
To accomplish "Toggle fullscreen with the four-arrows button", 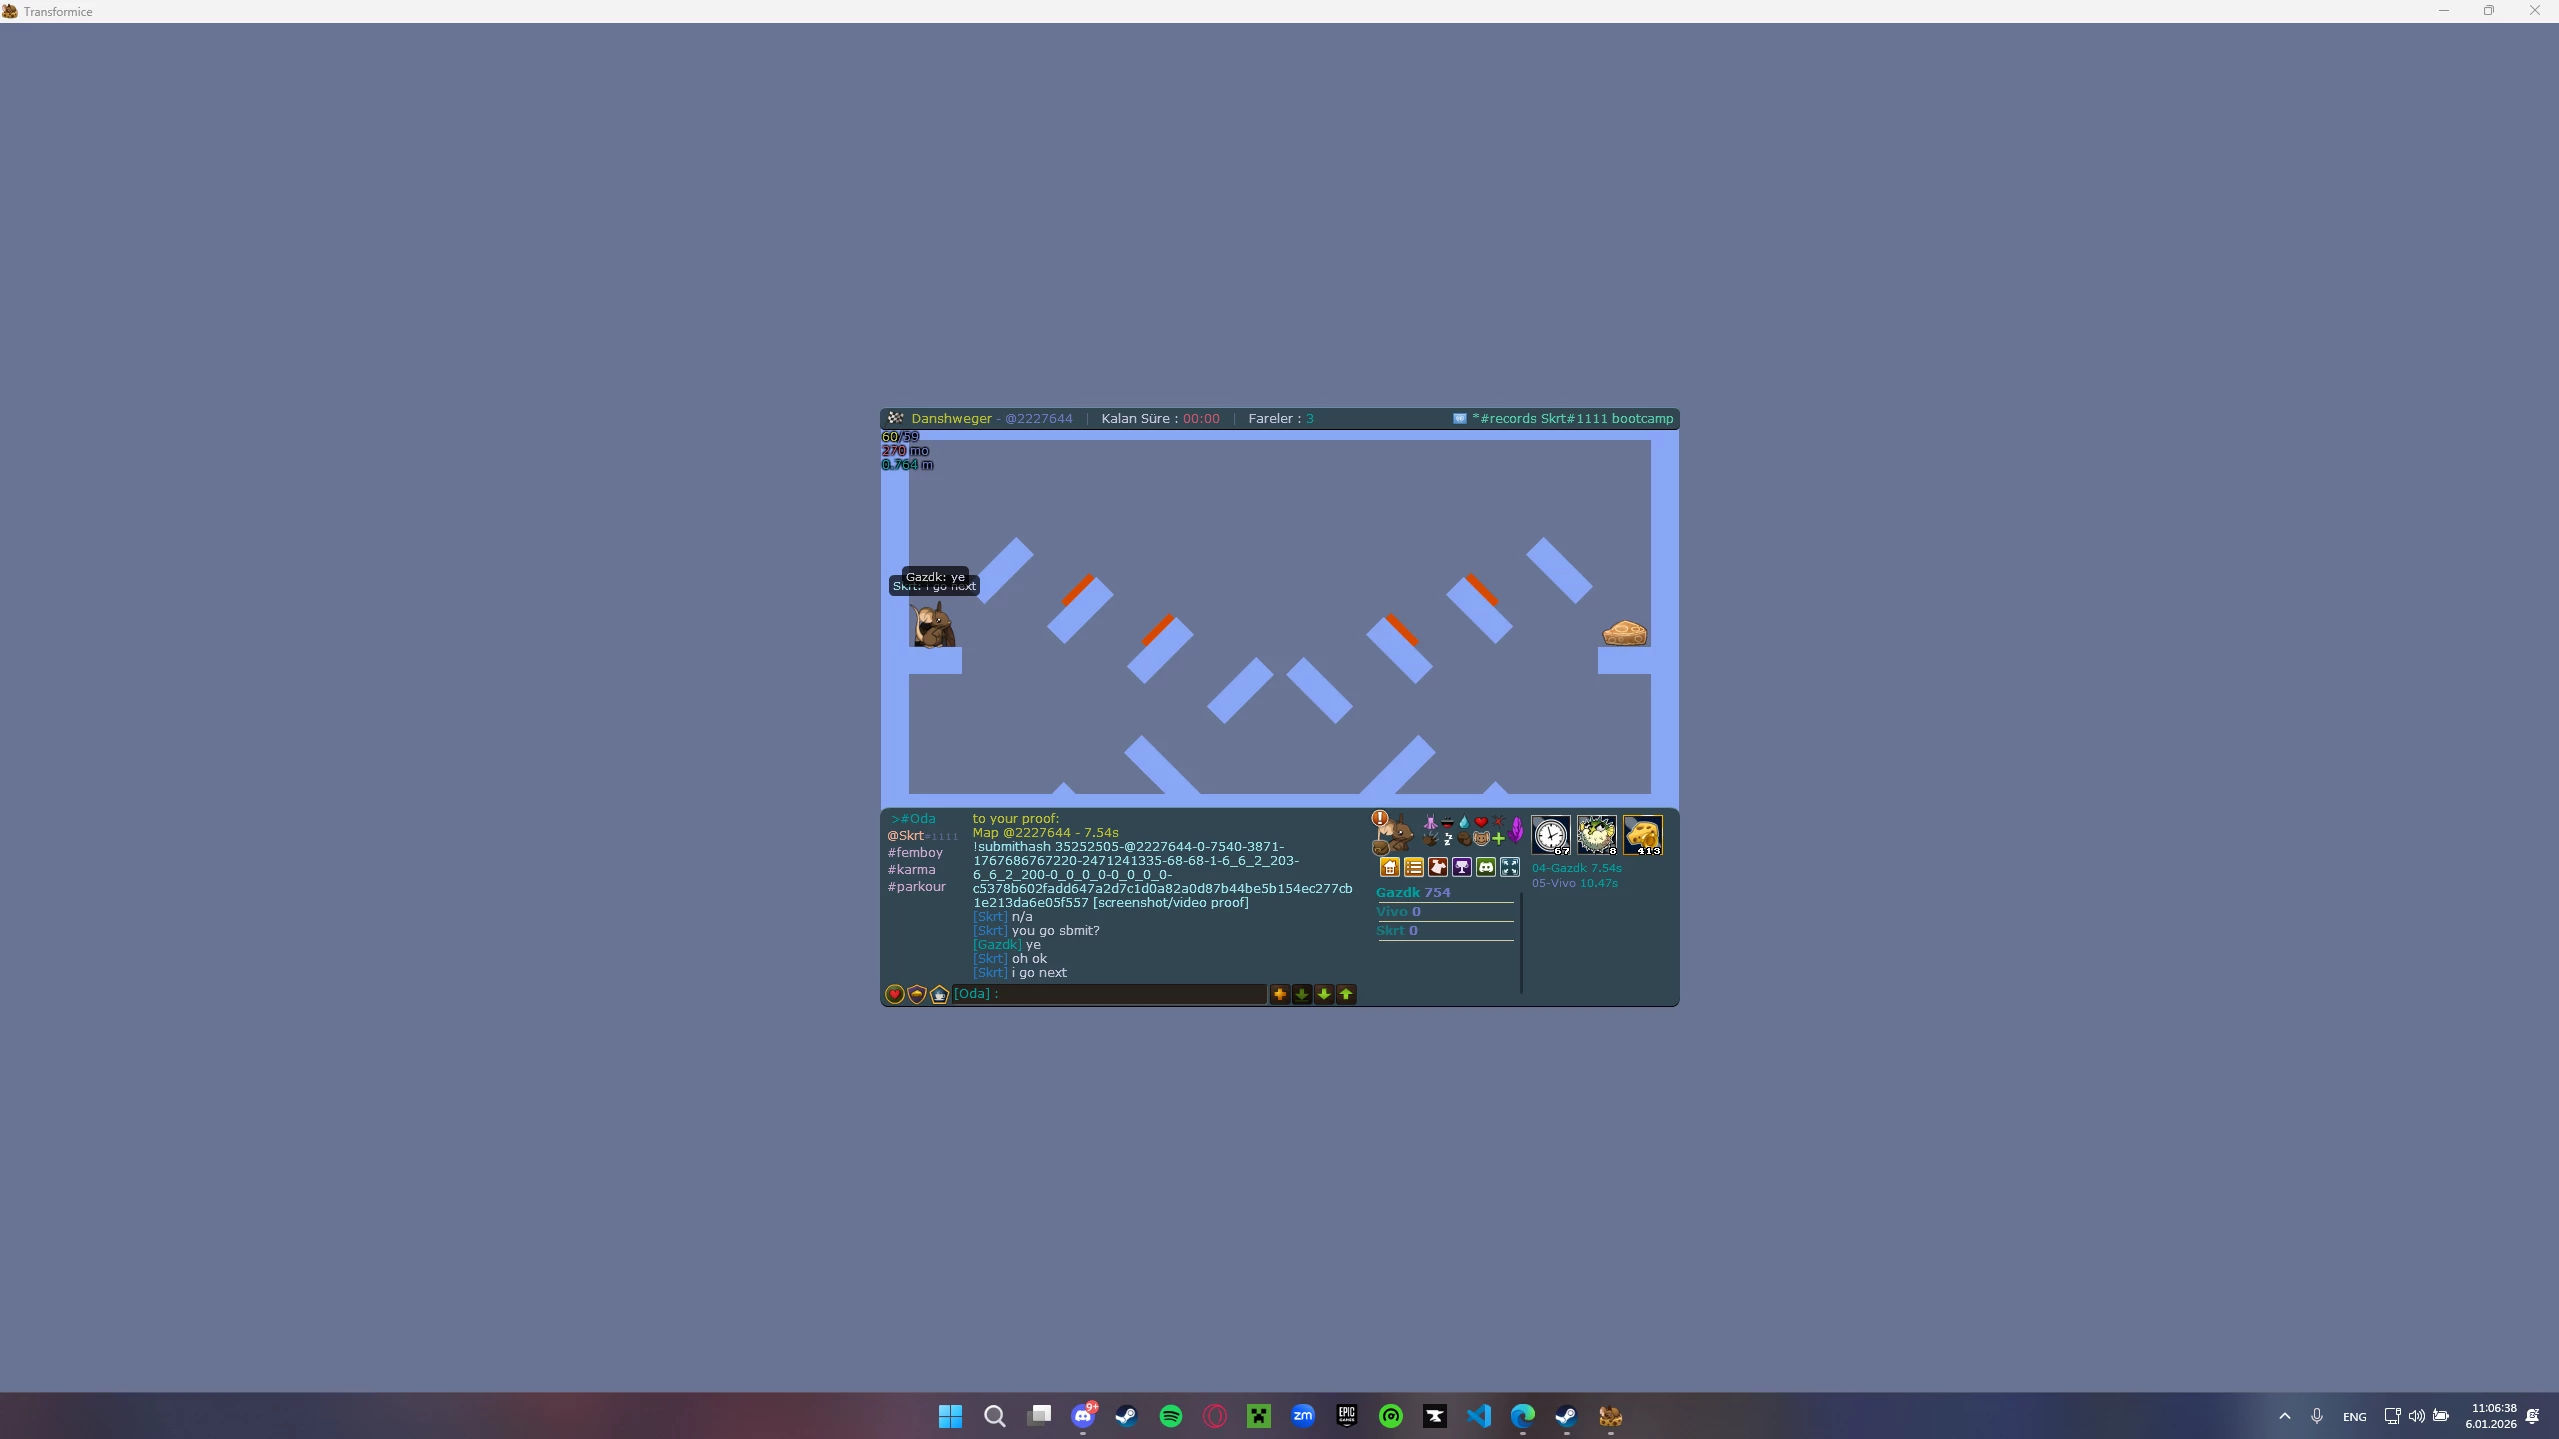I will pyautogui.click(x=1509, y=867).
